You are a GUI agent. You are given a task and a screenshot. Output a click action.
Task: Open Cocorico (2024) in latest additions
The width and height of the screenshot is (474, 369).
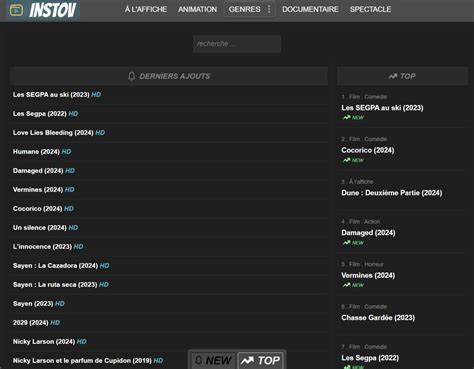(37, 209)
